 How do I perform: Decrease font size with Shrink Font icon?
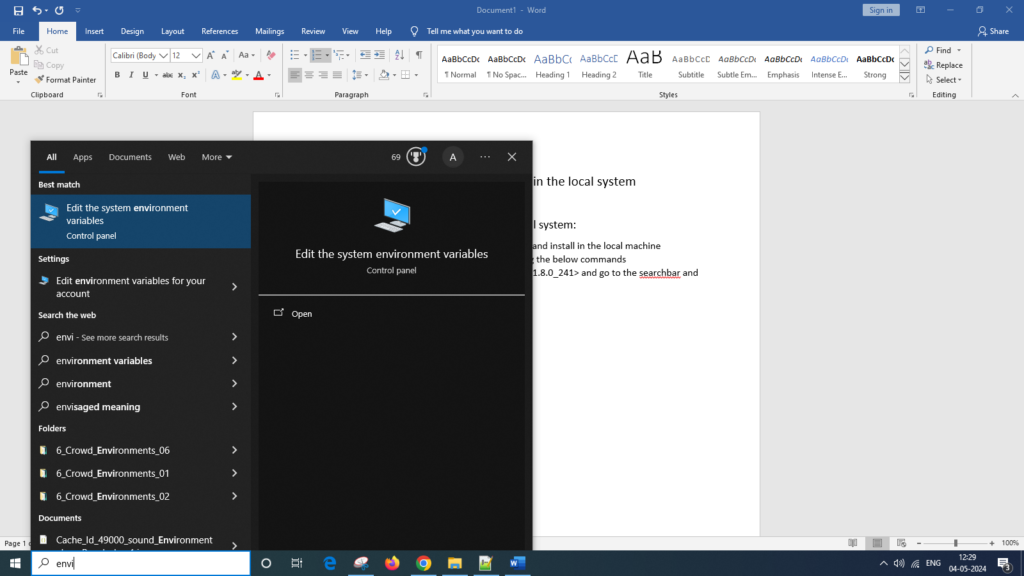(x=225, y=56)
